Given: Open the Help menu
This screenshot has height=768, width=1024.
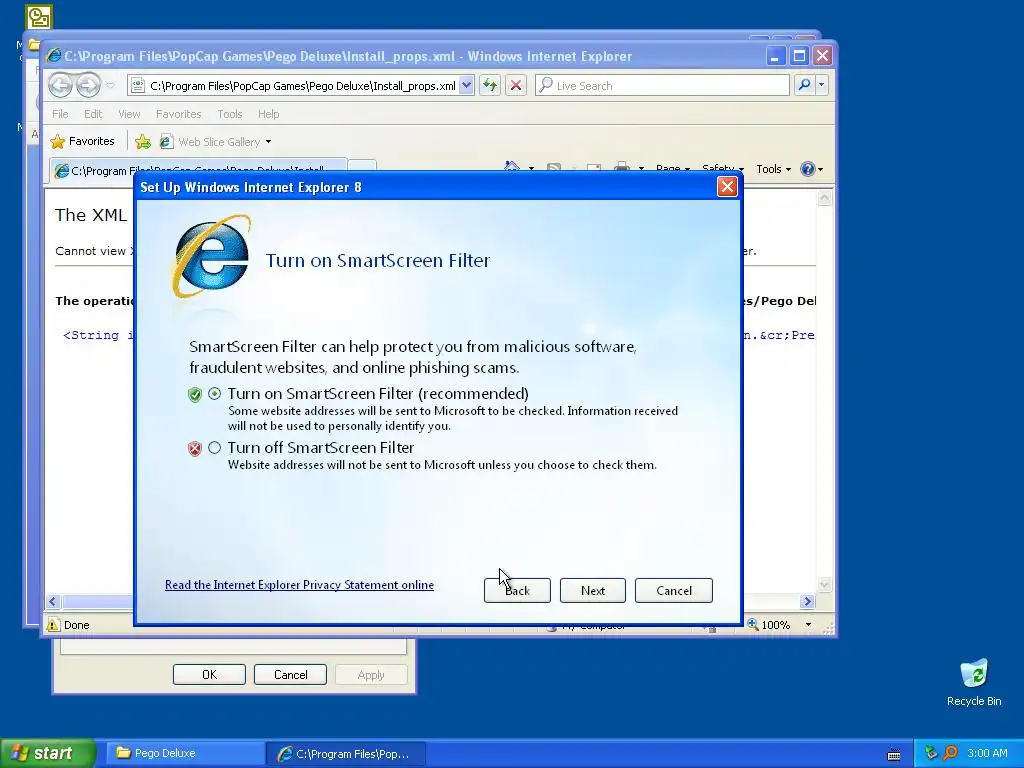Looking at the screenshot, I should tap(268, 114).
